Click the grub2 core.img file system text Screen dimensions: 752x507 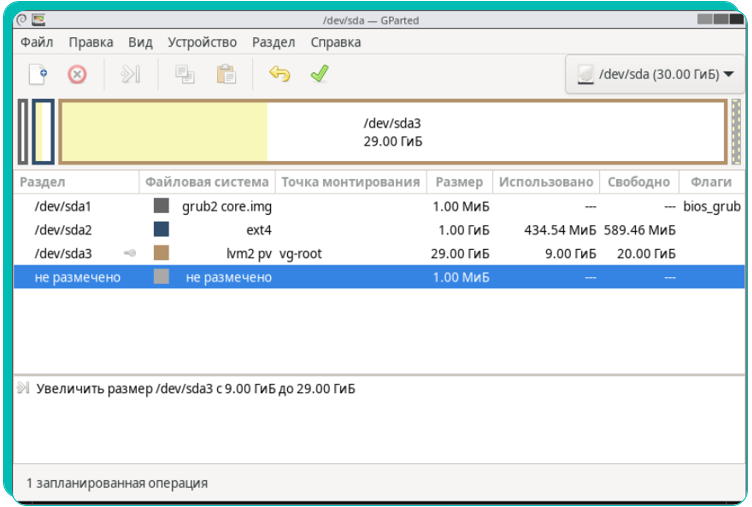pyautogui.click(x=227, y=207)
